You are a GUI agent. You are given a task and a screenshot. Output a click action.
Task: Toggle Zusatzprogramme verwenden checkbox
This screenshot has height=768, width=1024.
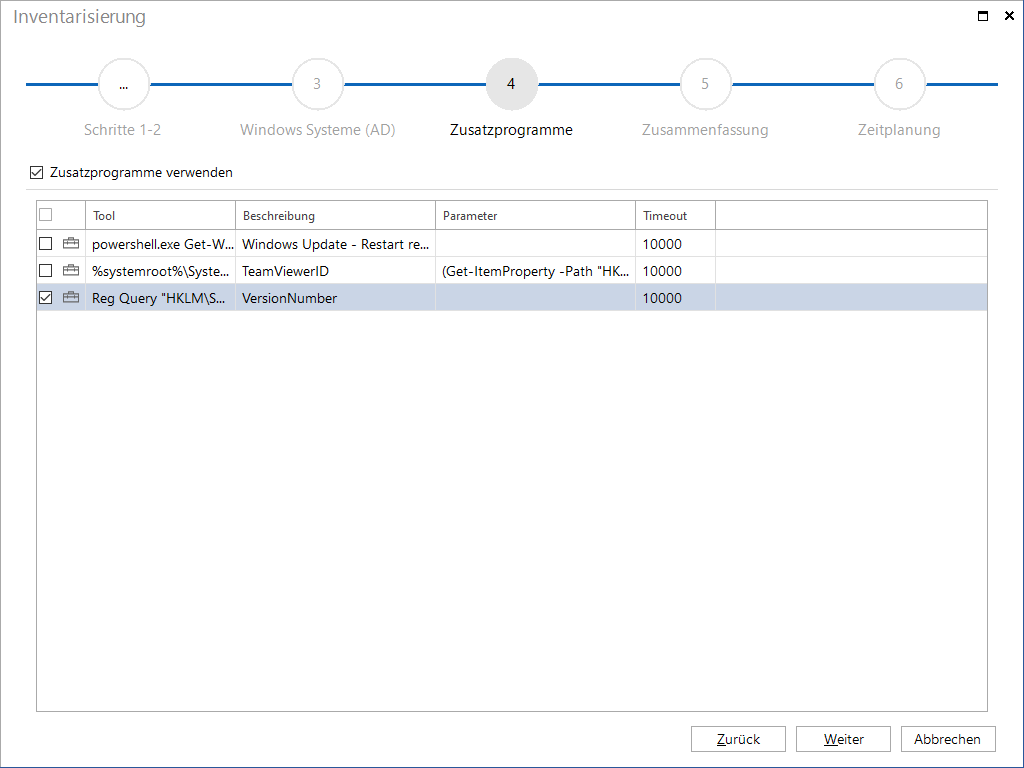37,172
